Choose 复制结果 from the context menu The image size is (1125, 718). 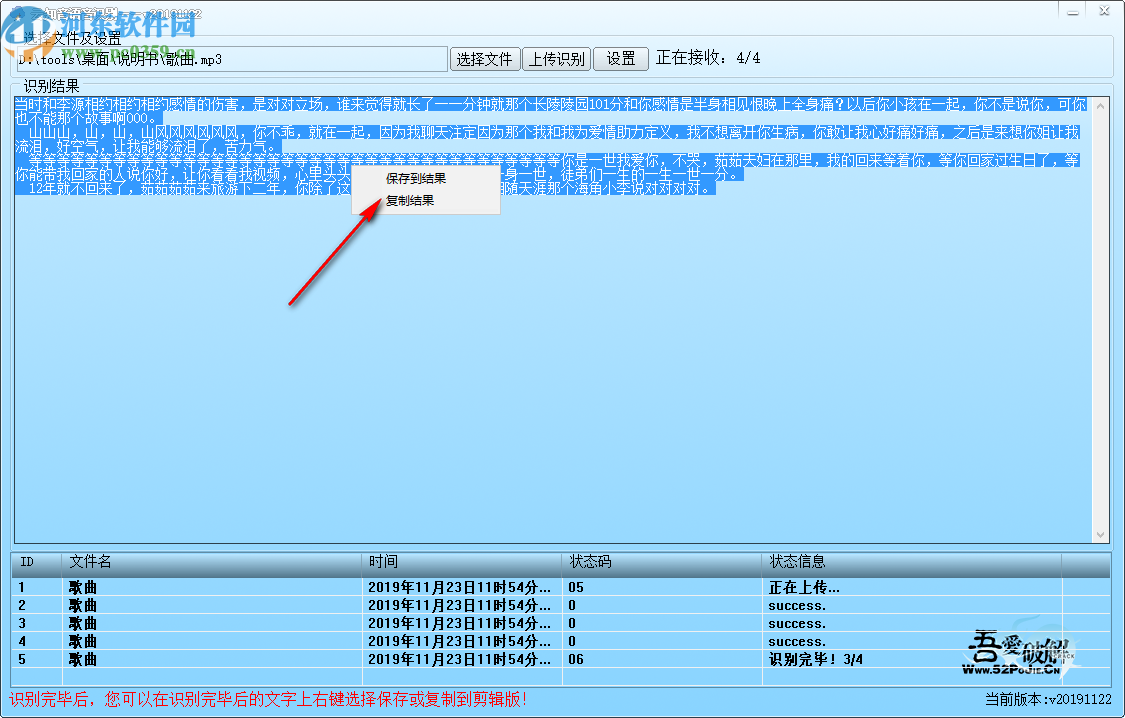[x=410, y=200]
